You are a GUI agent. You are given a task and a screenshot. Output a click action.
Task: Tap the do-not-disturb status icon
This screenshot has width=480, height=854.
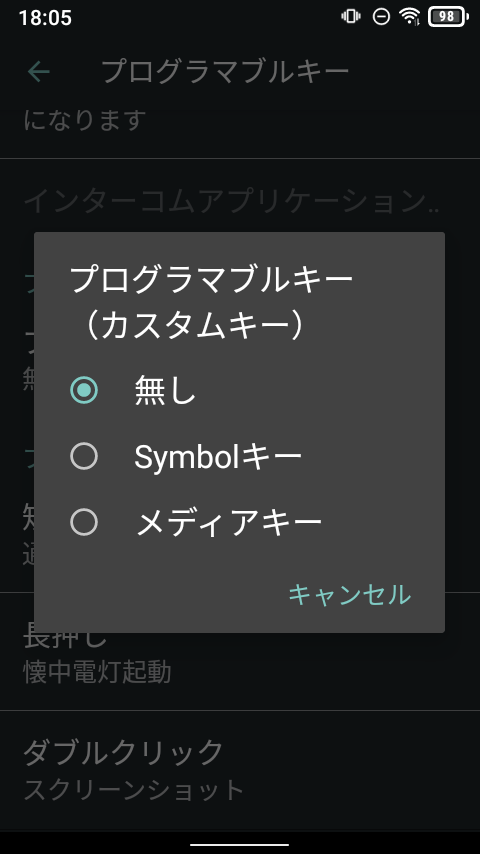click(x=381, y=17)
